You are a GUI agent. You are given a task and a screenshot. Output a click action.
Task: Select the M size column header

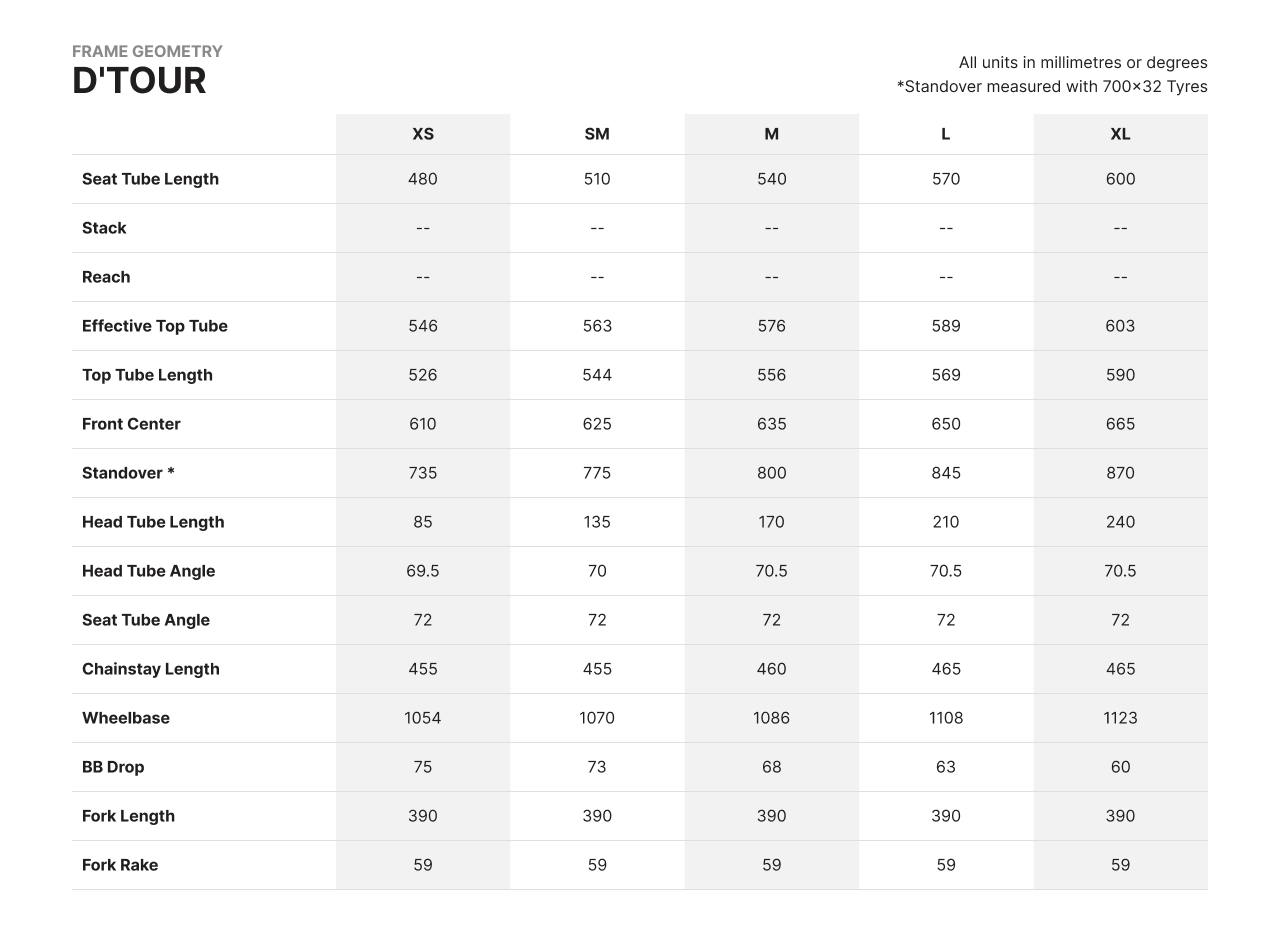point(771,134)
